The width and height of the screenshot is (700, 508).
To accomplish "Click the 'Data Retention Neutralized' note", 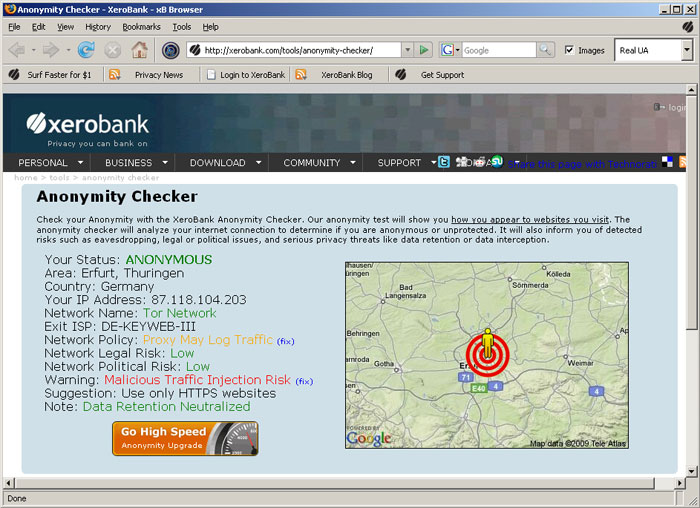I will coord(167,407).
